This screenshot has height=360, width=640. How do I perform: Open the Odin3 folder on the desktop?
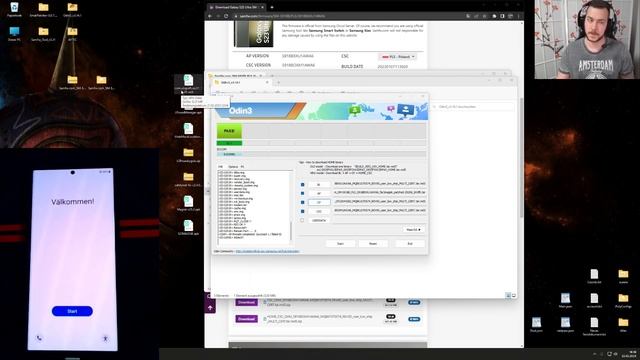[72, 8]
